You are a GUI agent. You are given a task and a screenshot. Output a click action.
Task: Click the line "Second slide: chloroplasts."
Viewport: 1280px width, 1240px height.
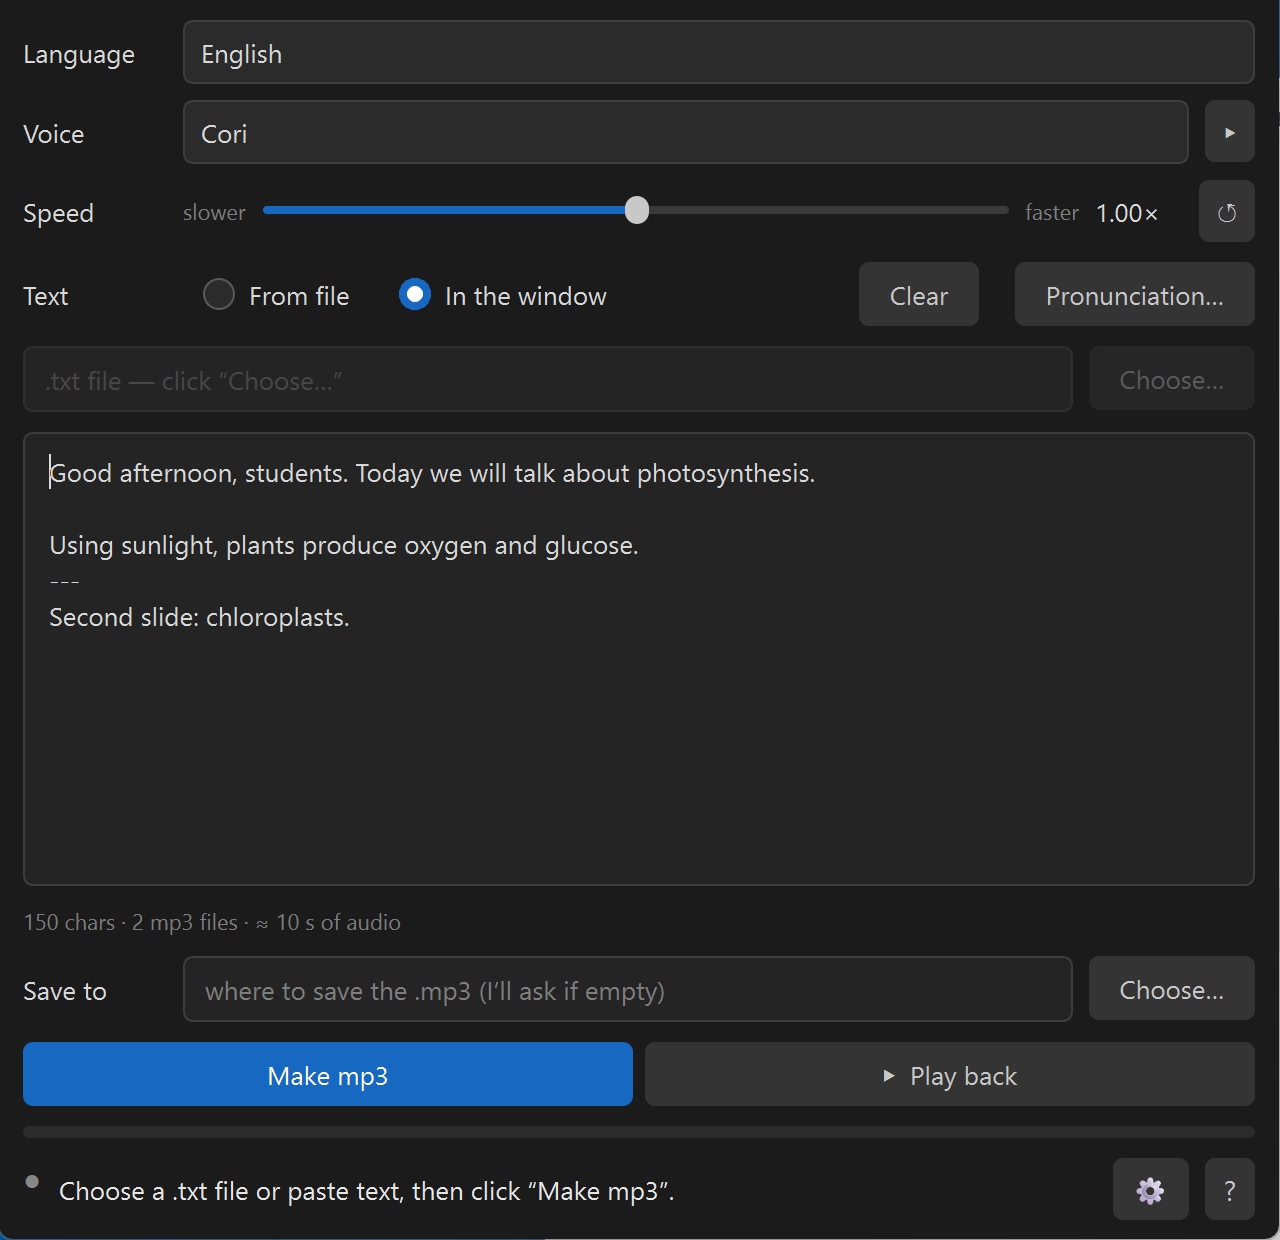pyautogui.click(x=199, y=617)
